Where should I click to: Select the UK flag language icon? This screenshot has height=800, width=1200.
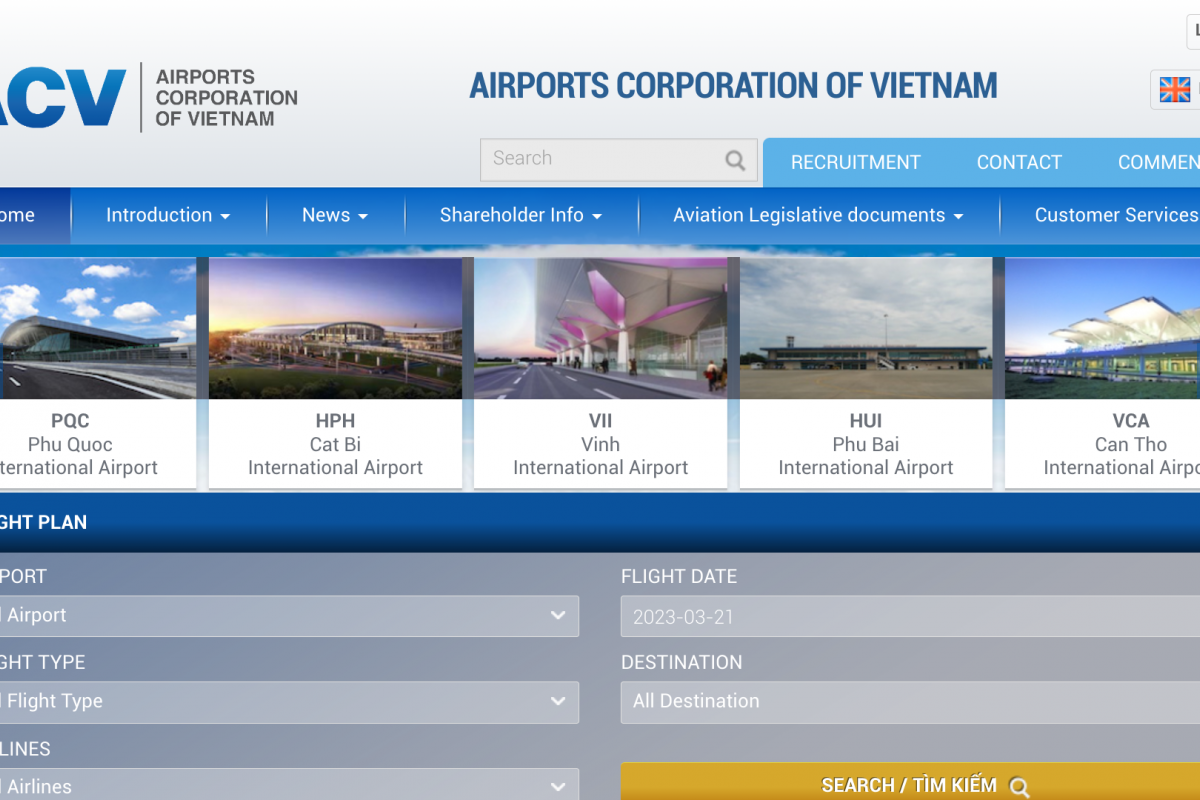pyautogui.click(x=1175, y=90)
